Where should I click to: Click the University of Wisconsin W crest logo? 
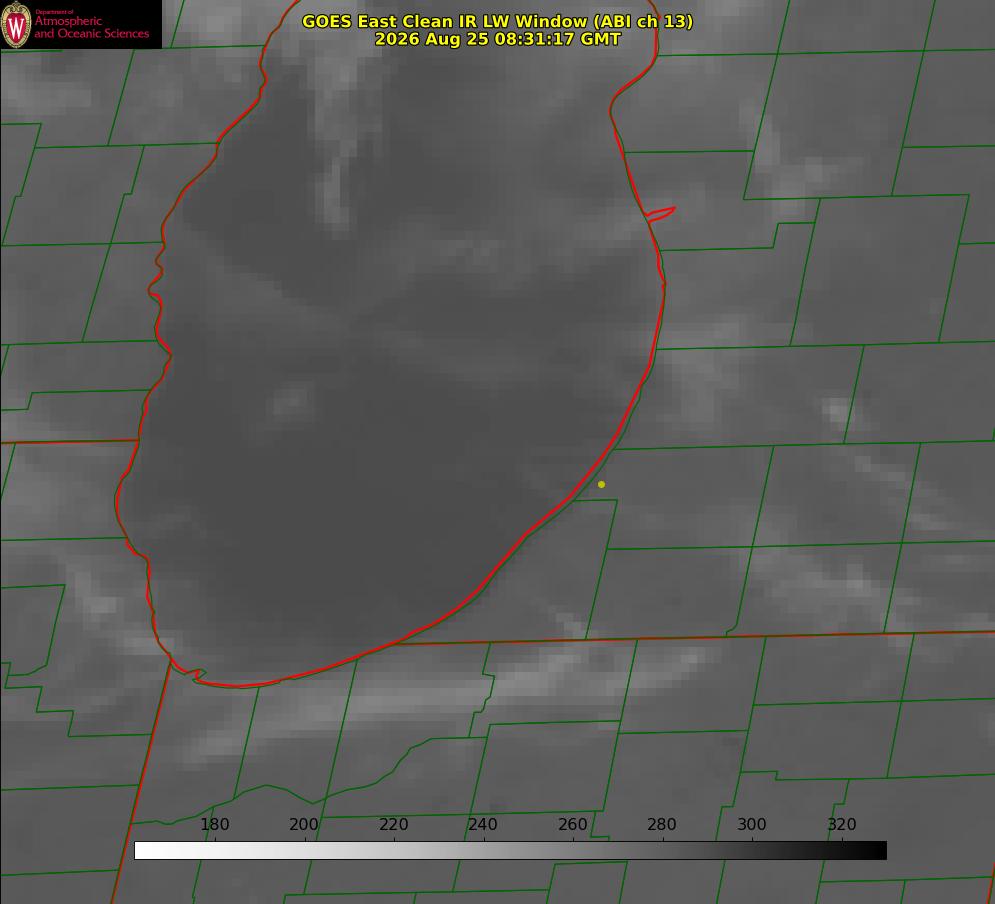pos(16,24)
